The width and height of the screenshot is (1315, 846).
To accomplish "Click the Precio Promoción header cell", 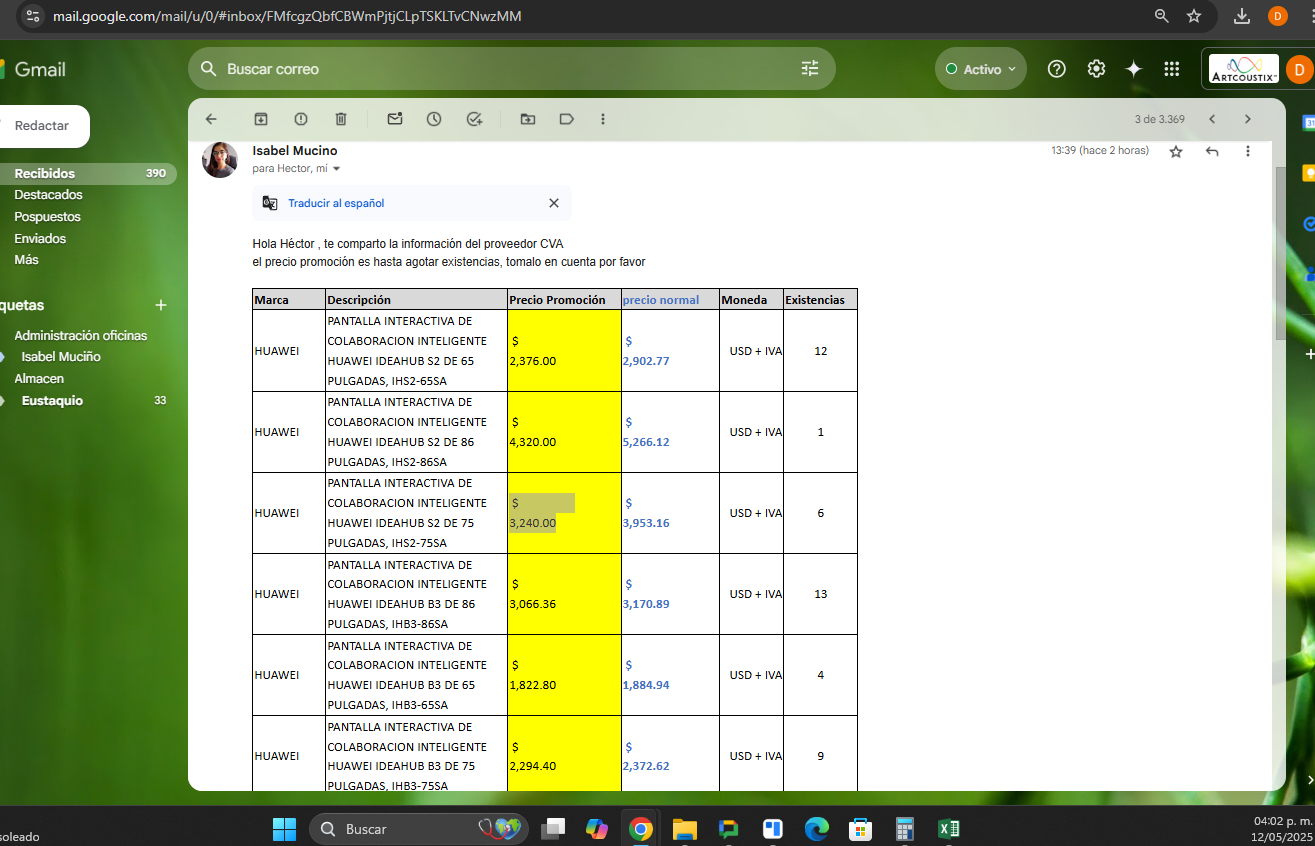I will point(564,300).
